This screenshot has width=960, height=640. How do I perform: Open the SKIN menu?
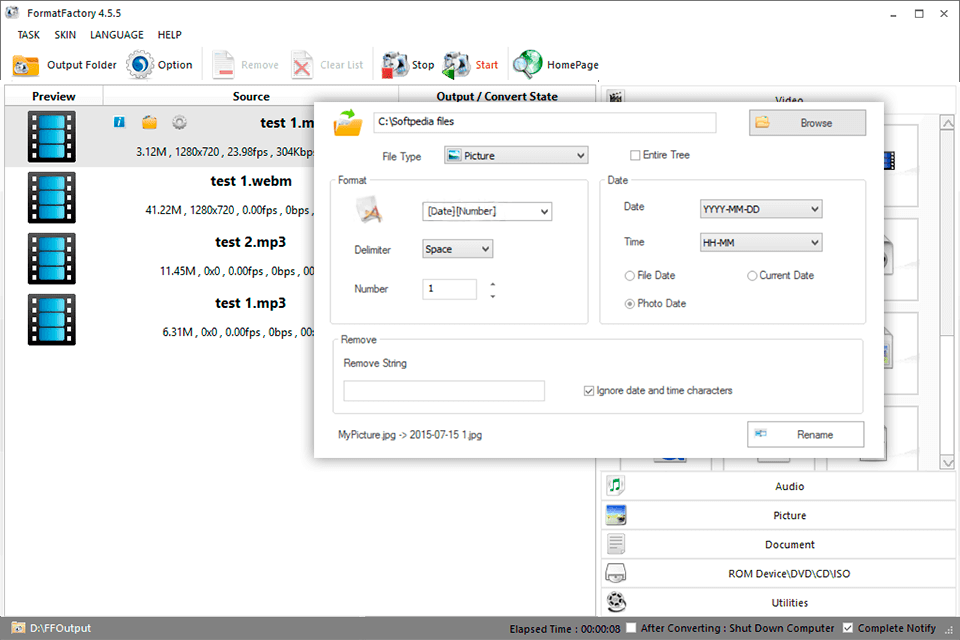65,35
